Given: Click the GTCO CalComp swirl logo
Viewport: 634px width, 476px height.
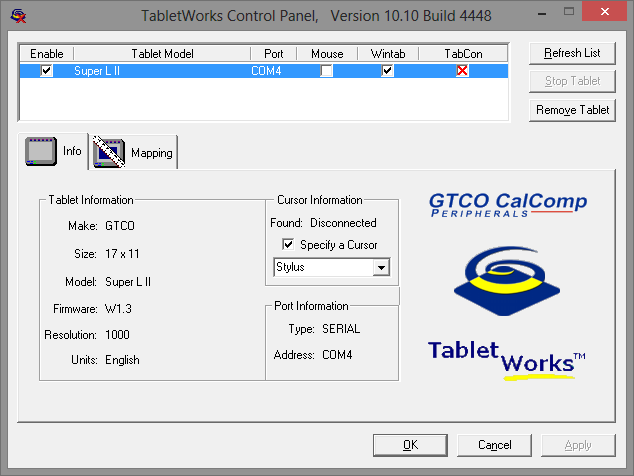Looking at the screenshot, I should click(505, 280).
